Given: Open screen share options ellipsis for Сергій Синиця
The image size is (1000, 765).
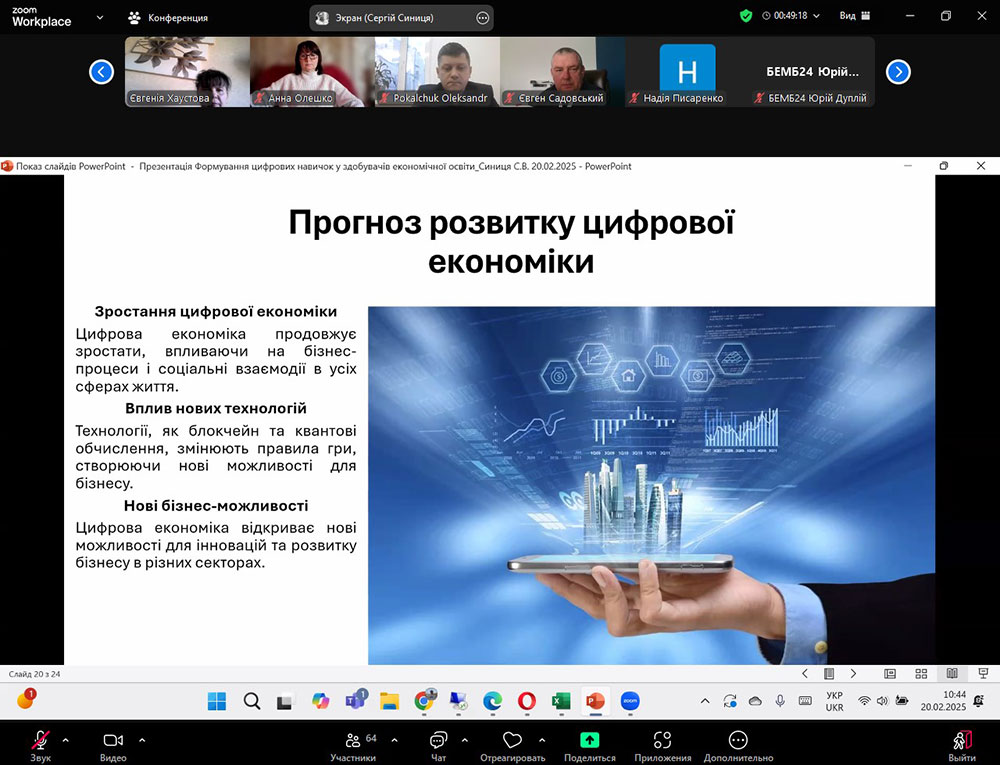Looking at the screenshot, I should click(483, 18).
